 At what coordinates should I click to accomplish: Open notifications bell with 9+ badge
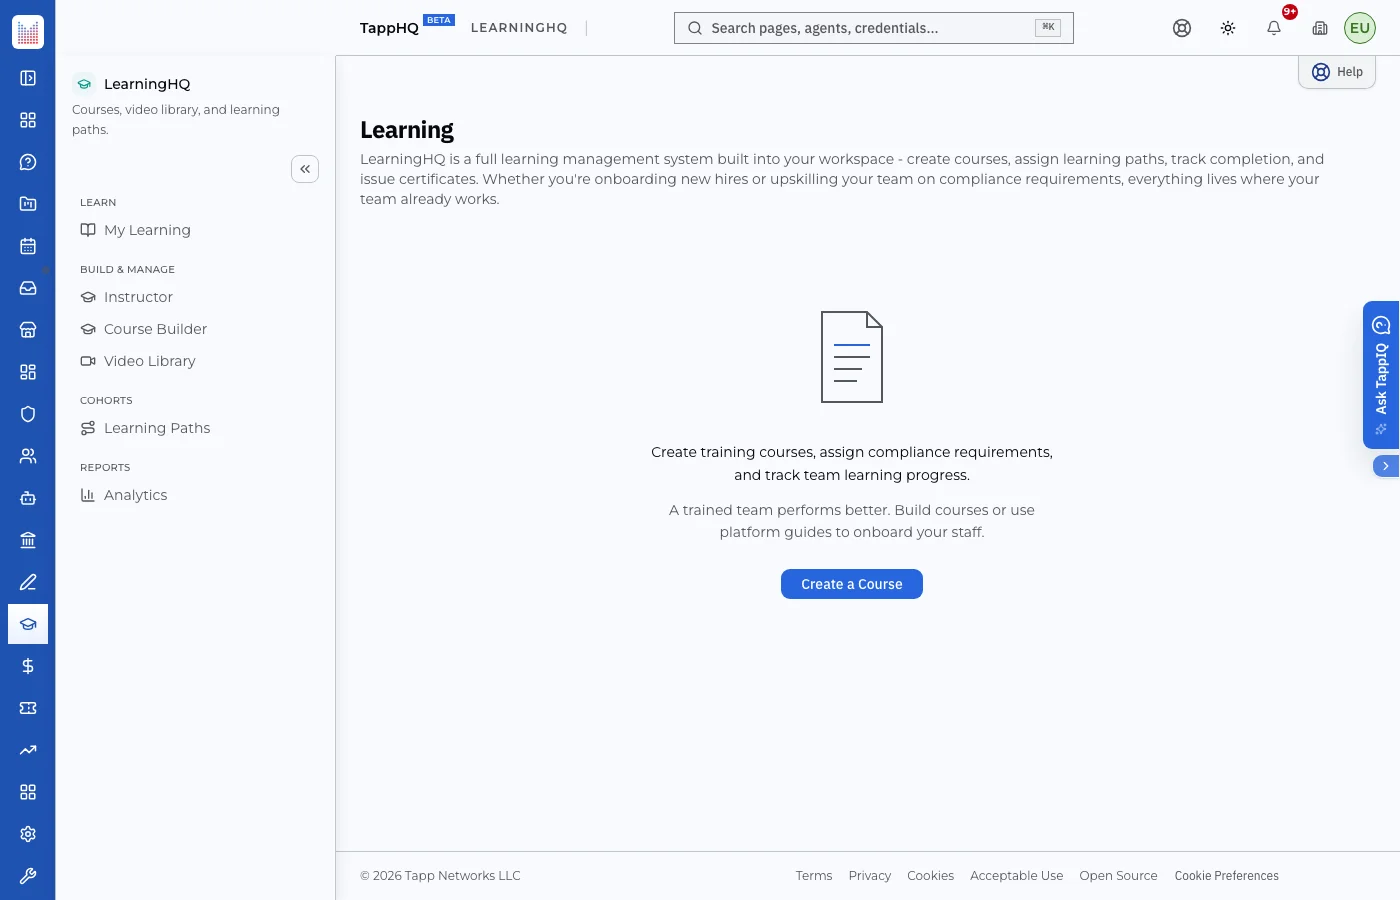(1274, 28)
